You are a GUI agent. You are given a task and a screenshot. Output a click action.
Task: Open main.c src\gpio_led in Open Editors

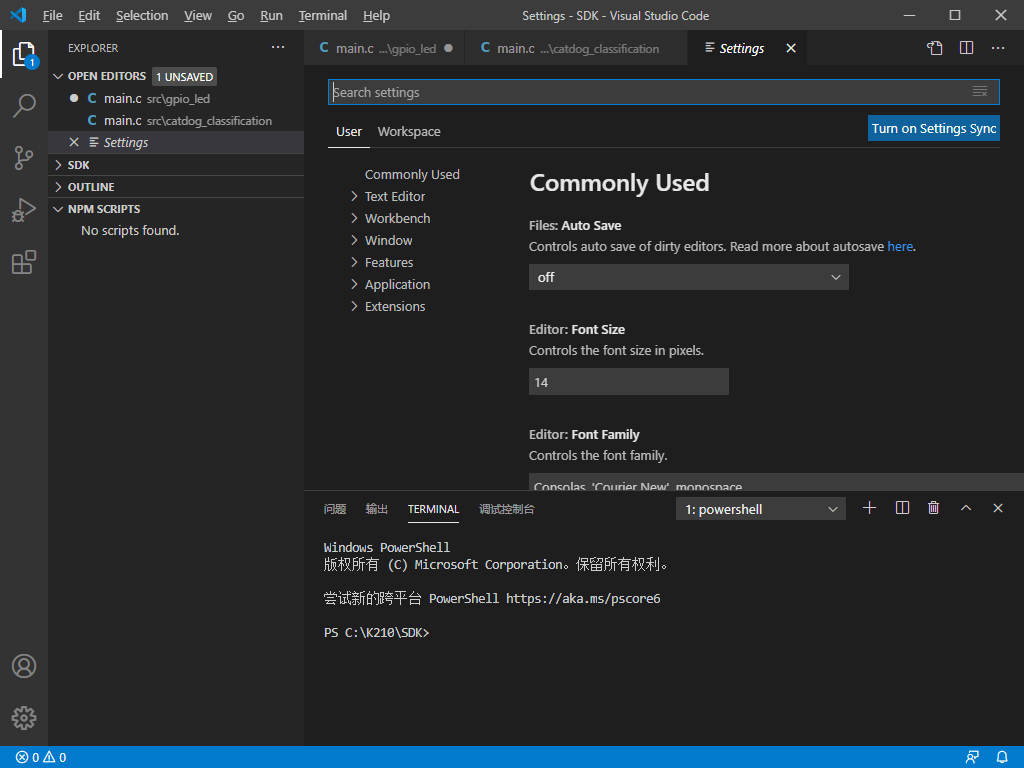(x=176, y=99)
